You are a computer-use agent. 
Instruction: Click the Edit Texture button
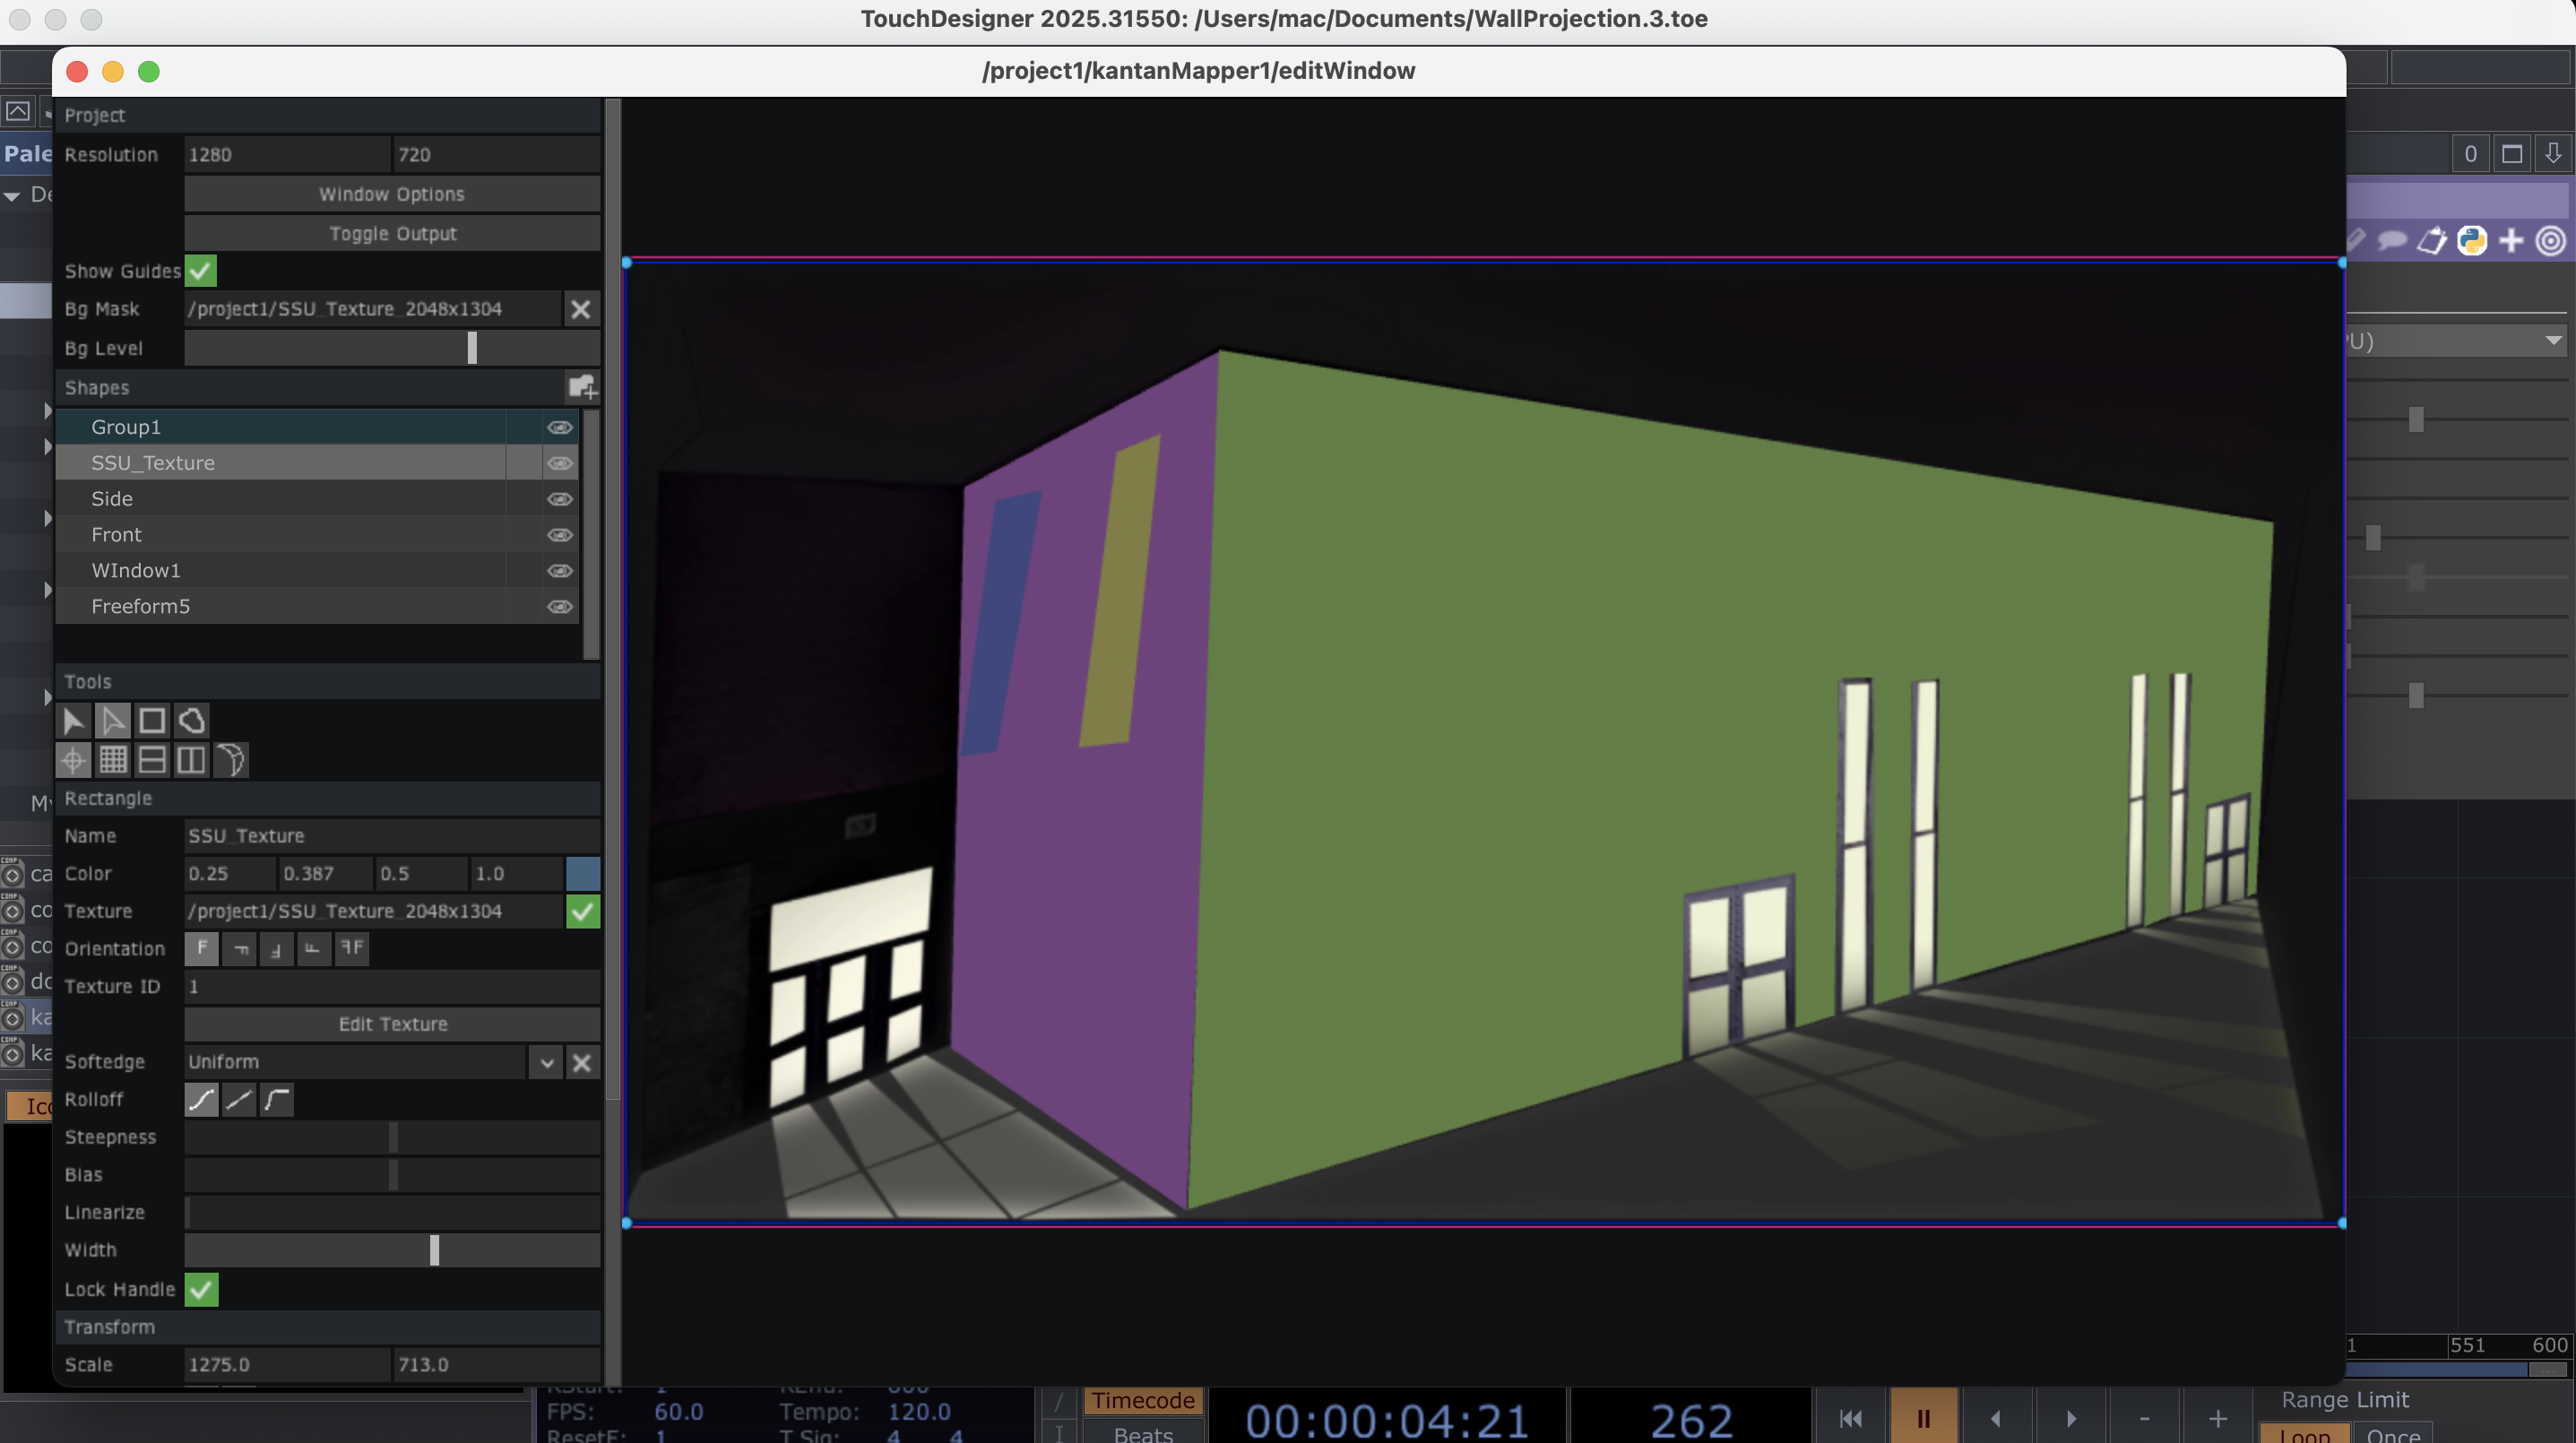tap(391, 1024)
